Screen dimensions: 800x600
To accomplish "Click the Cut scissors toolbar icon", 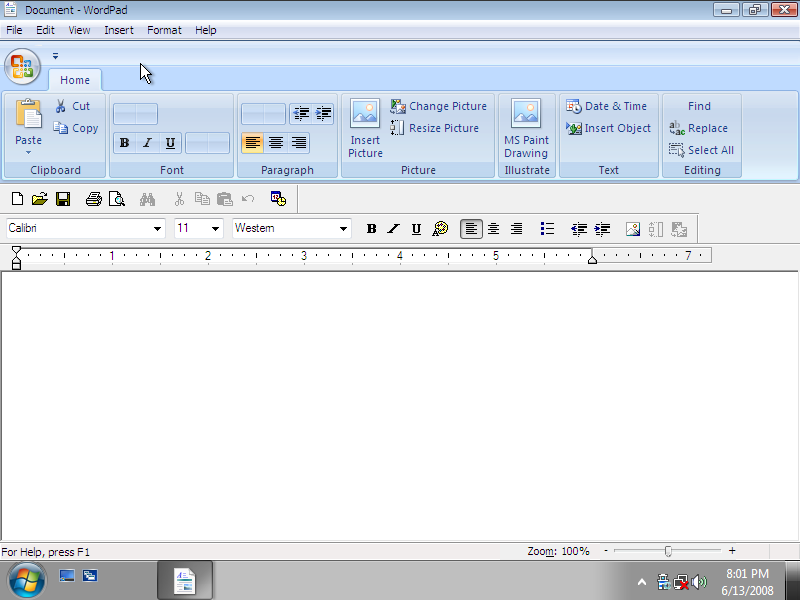I will click(x=179, y=199).
